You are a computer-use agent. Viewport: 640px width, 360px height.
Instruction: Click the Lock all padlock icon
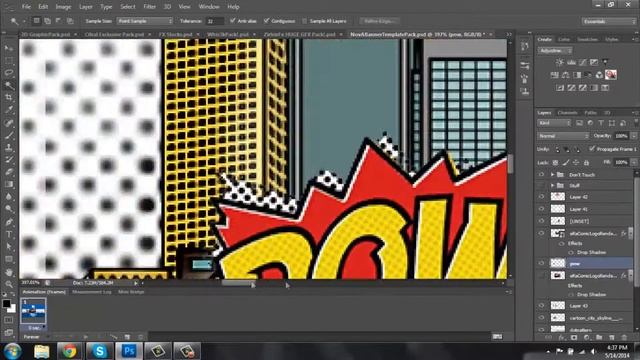pyautogui.click(x=587, y=162)
